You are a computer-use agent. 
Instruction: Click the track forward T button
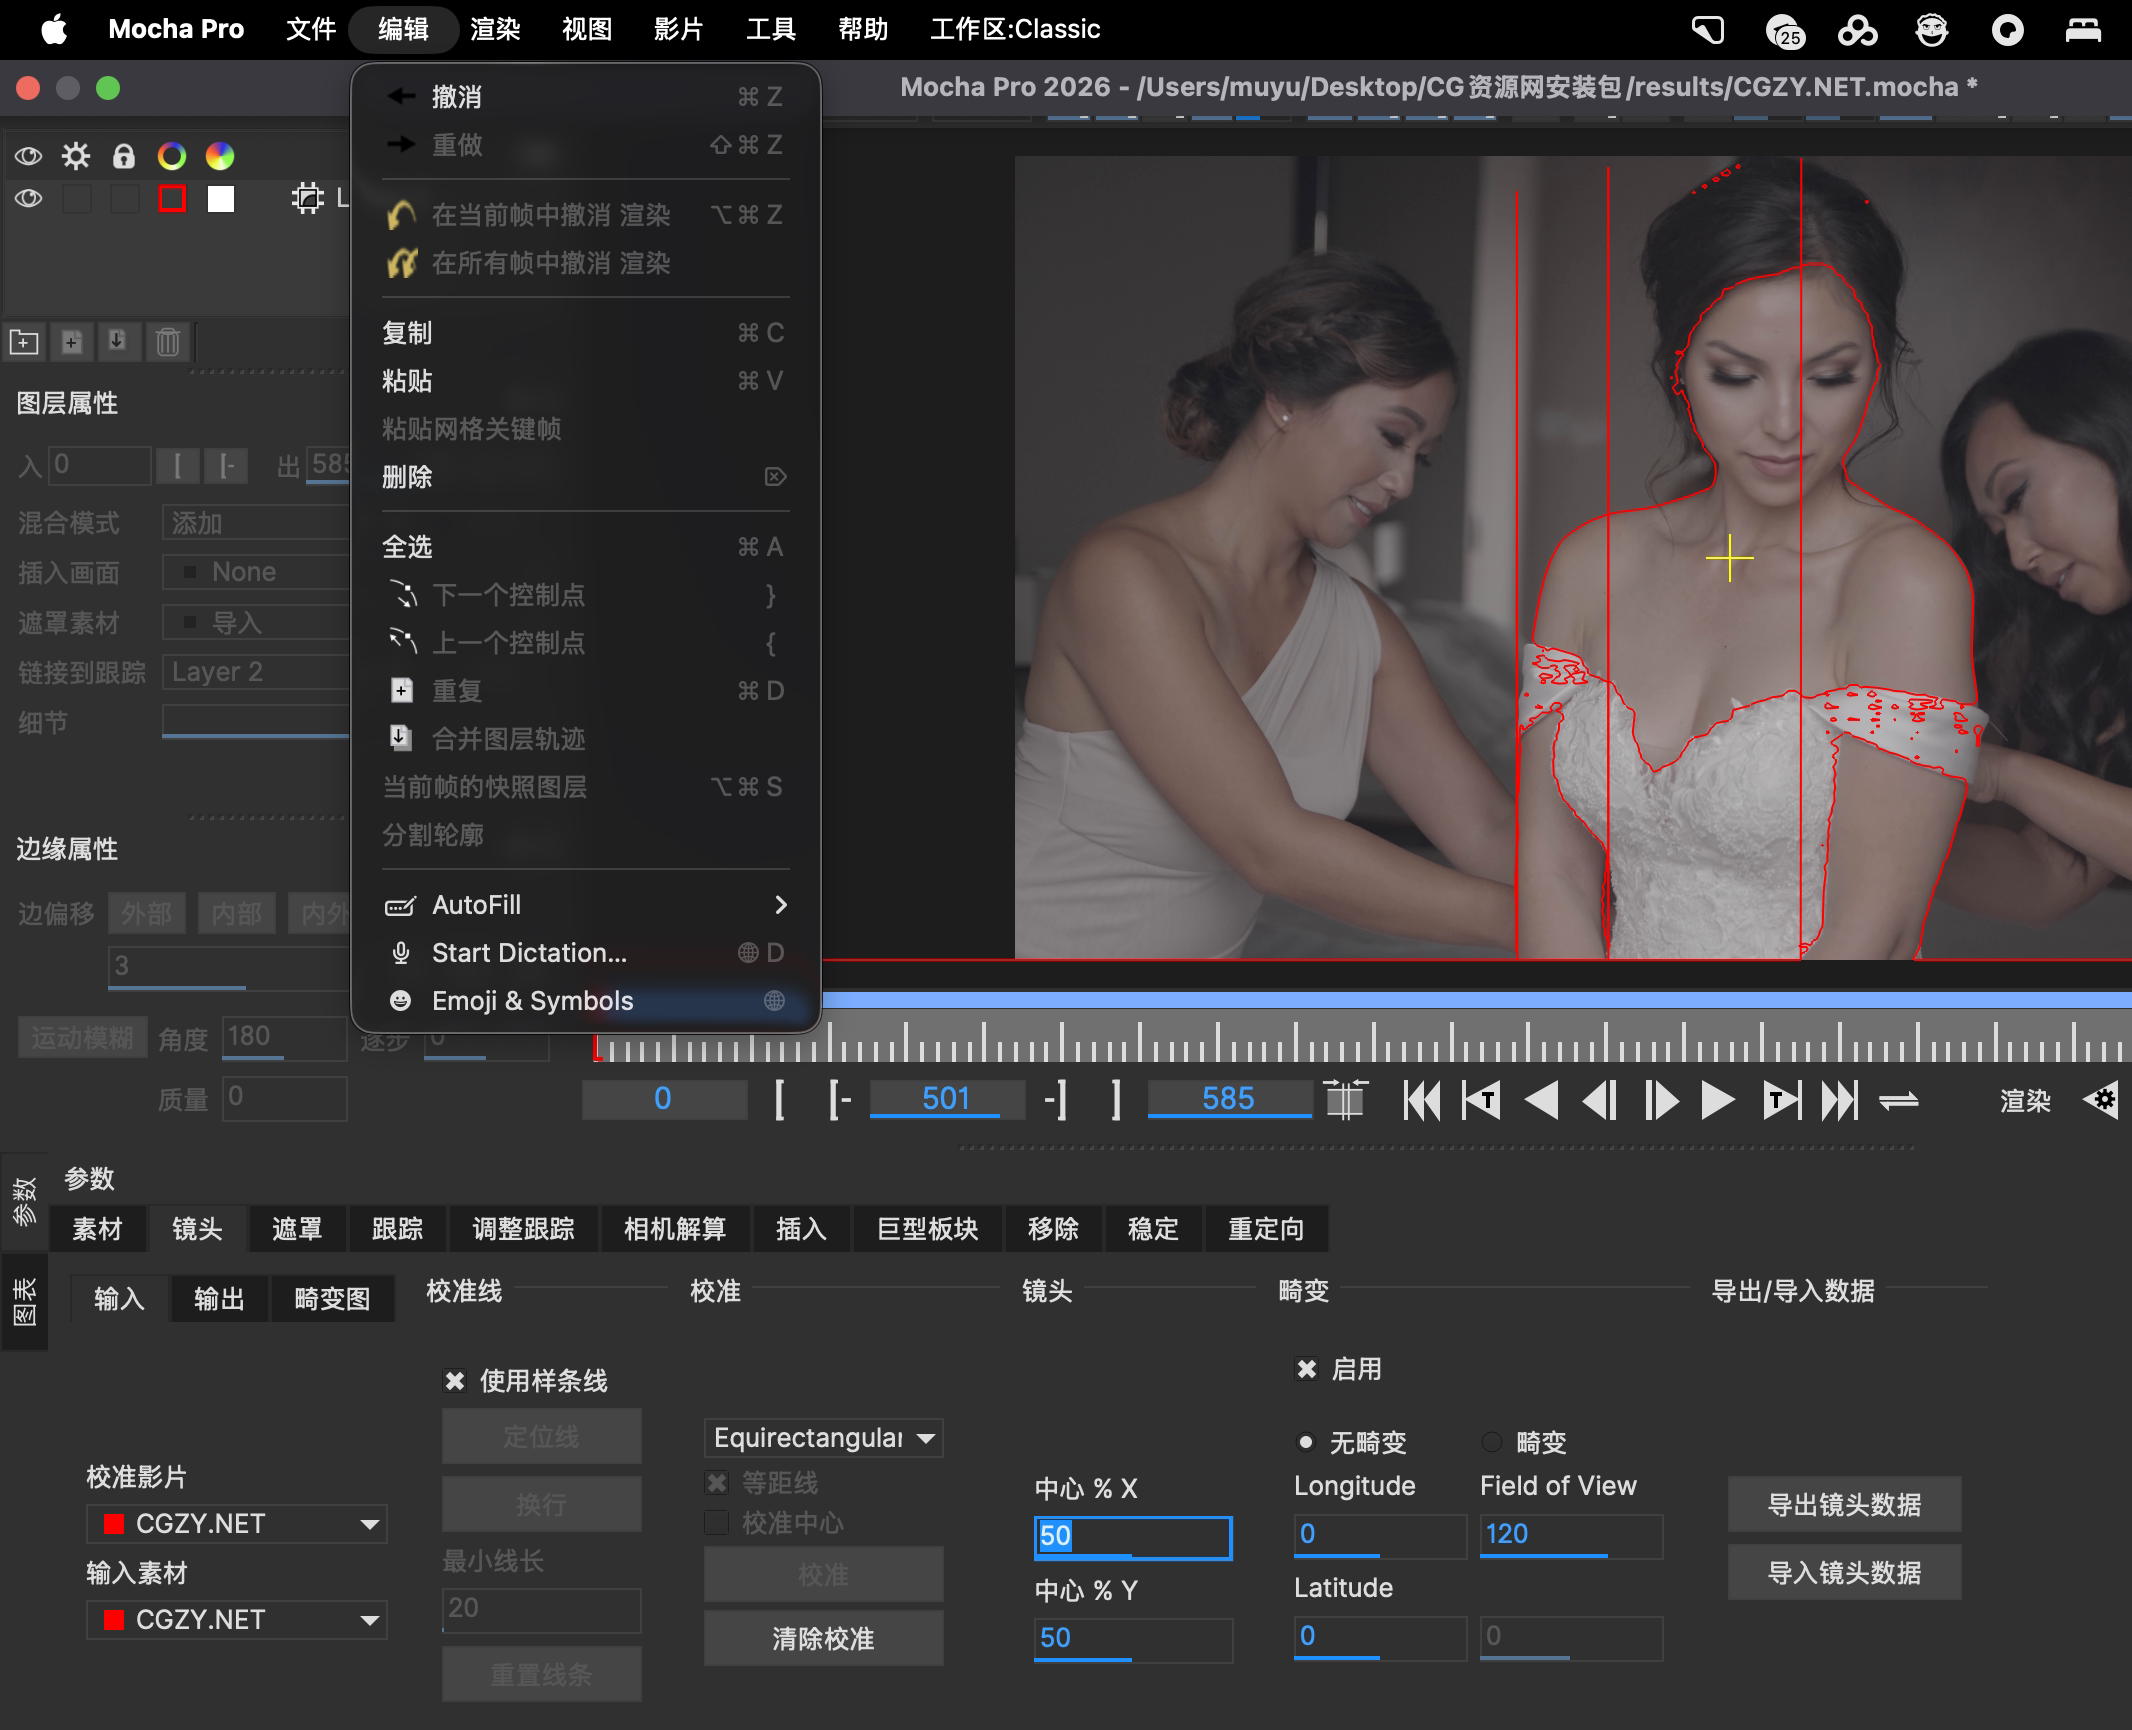pos(1780,1100)
